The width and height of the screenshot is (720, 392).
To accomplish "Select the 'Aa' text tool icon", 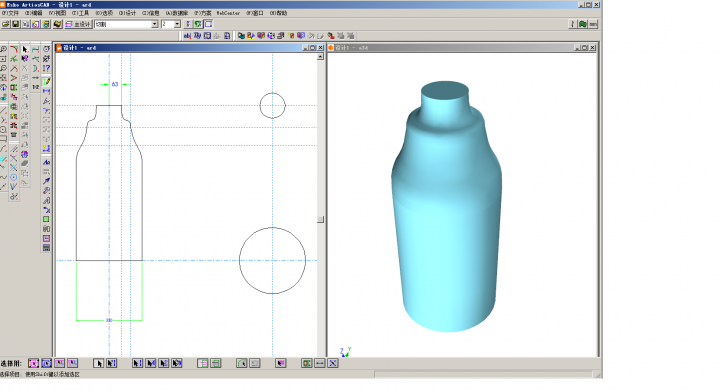I will tap(46, 162).
